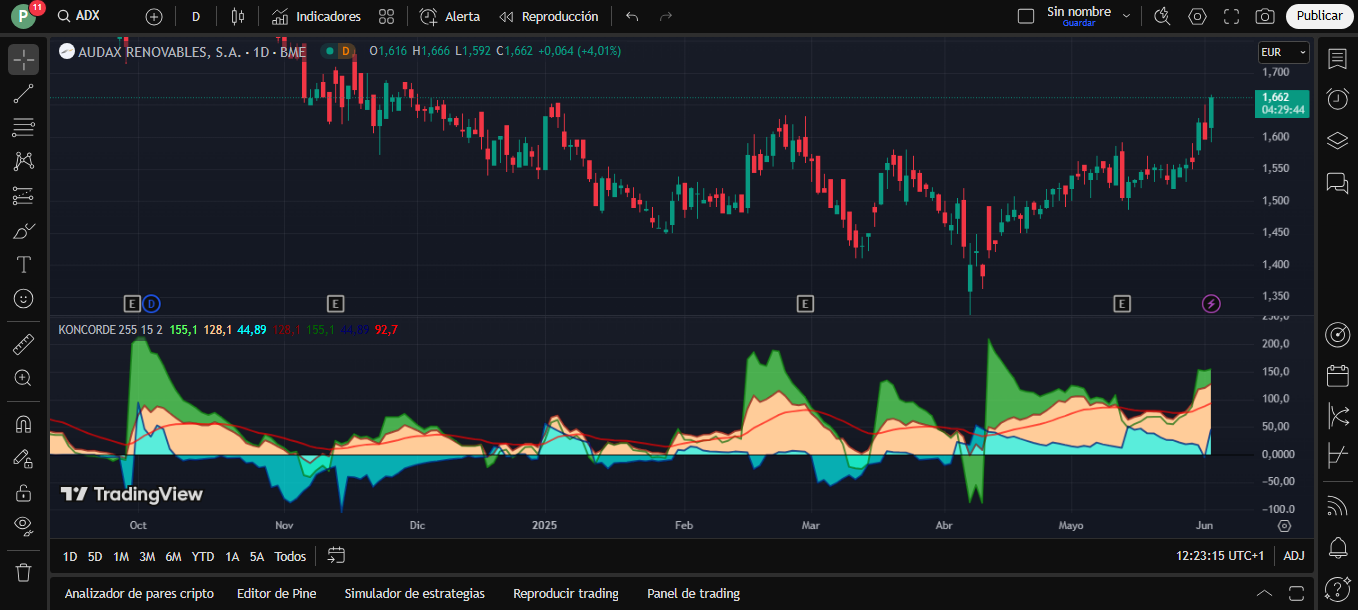Select the text annotation tool
Image resolution: width=1358 pixels, height=610 pixels.
coord(24,264)
